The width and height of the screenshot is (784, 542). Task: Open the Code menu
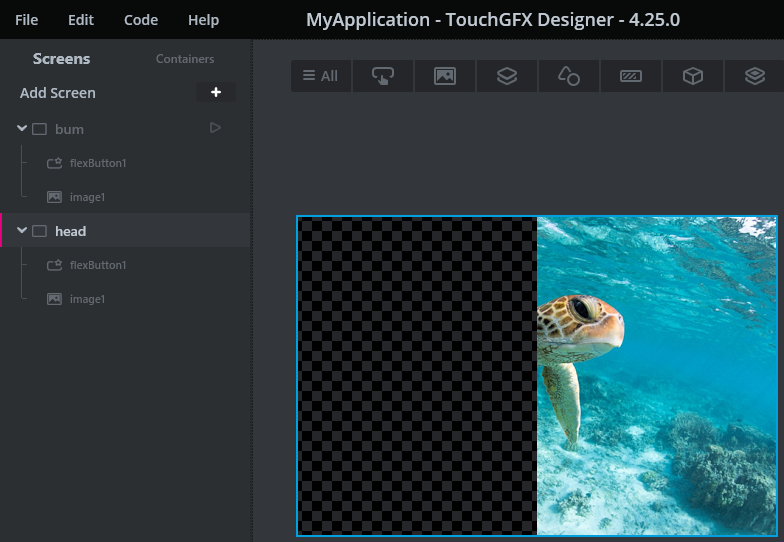click(141, 20)
